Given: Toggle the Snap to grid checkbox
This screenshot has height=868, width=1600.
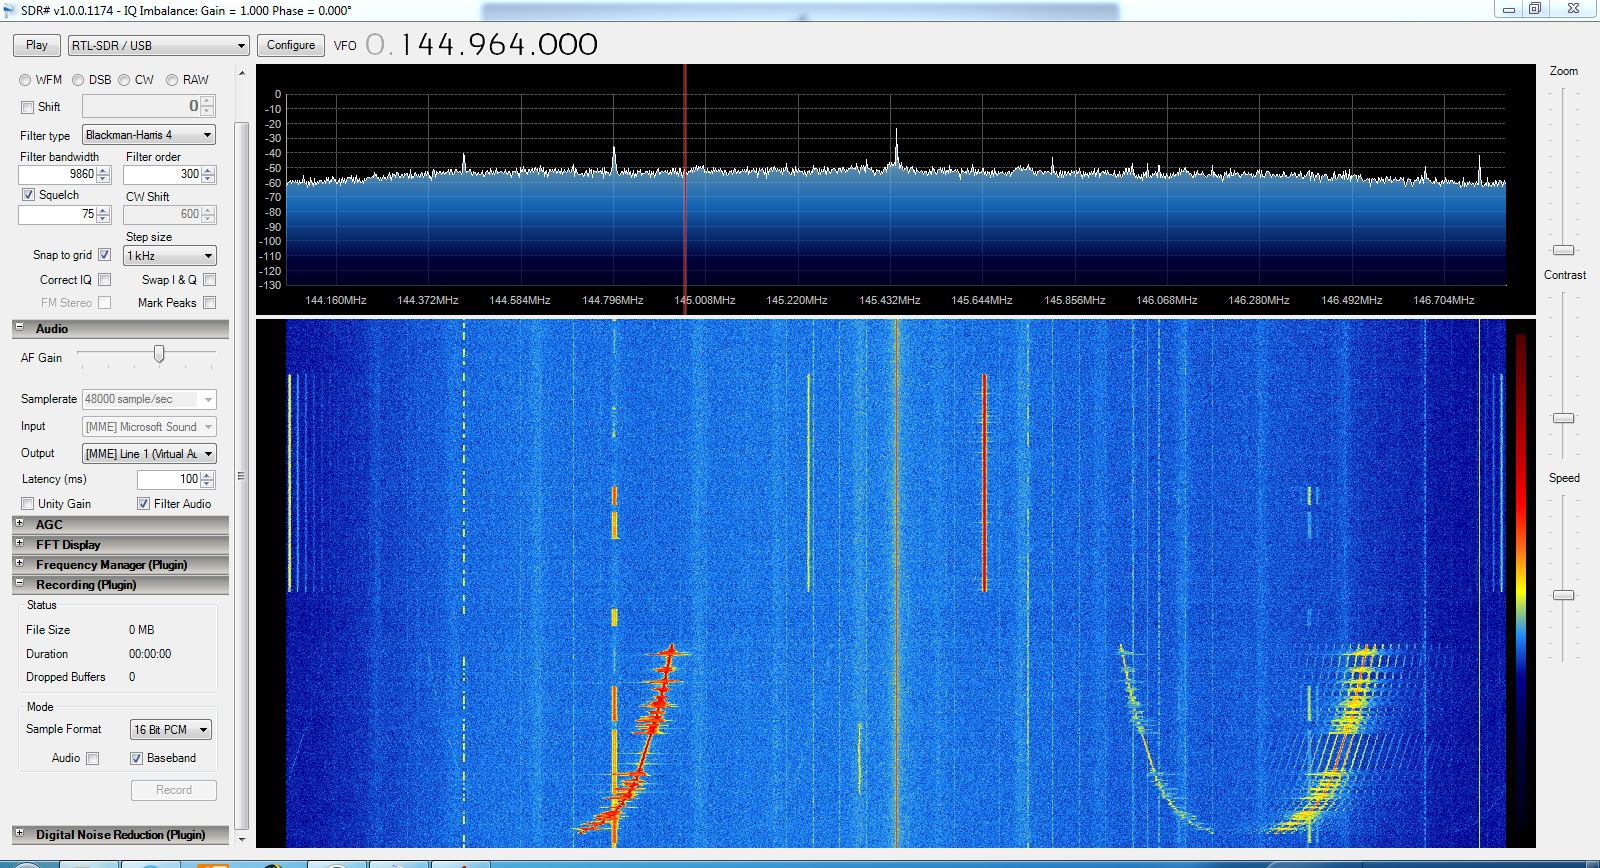Looking at the screenshot, I should point(105,255).
